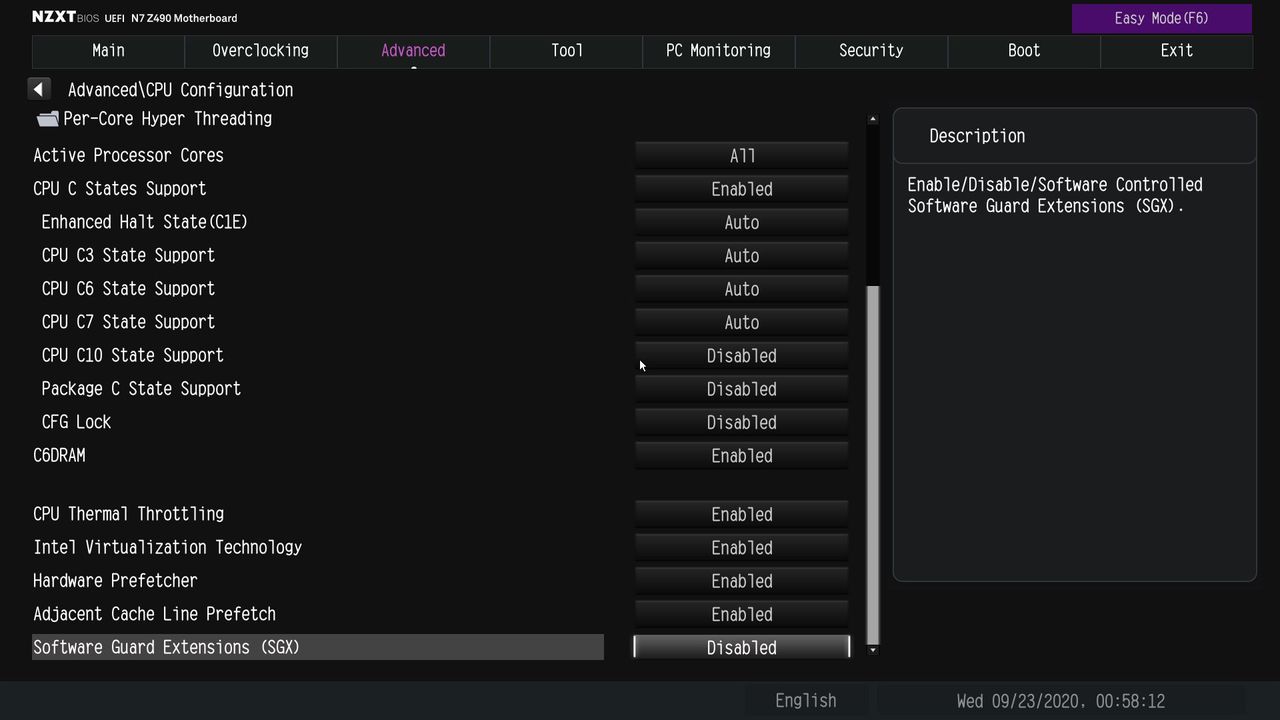Select the Hardware Prefetcher label
This screenshot has width=1280, height=720.
[115, 580]
